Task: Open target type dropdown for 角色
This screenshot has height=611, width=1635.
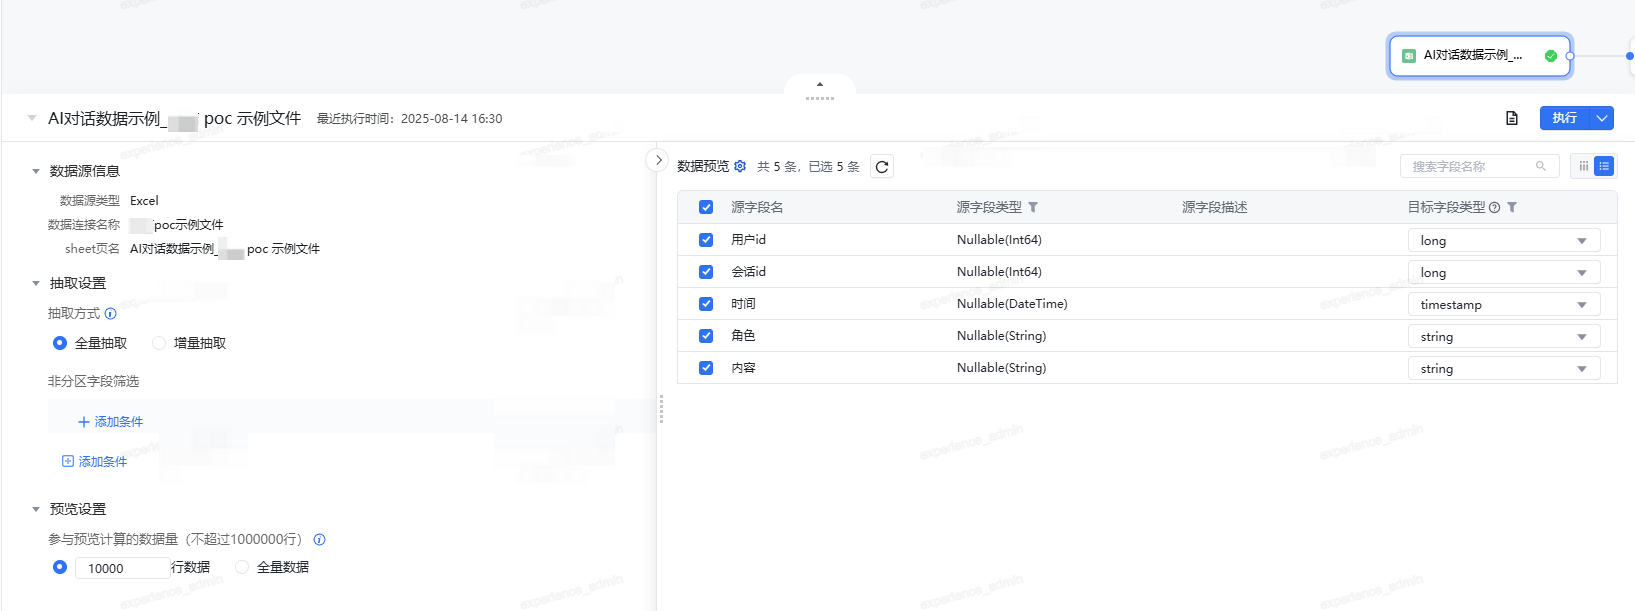Action: (x=1504, y=336)
